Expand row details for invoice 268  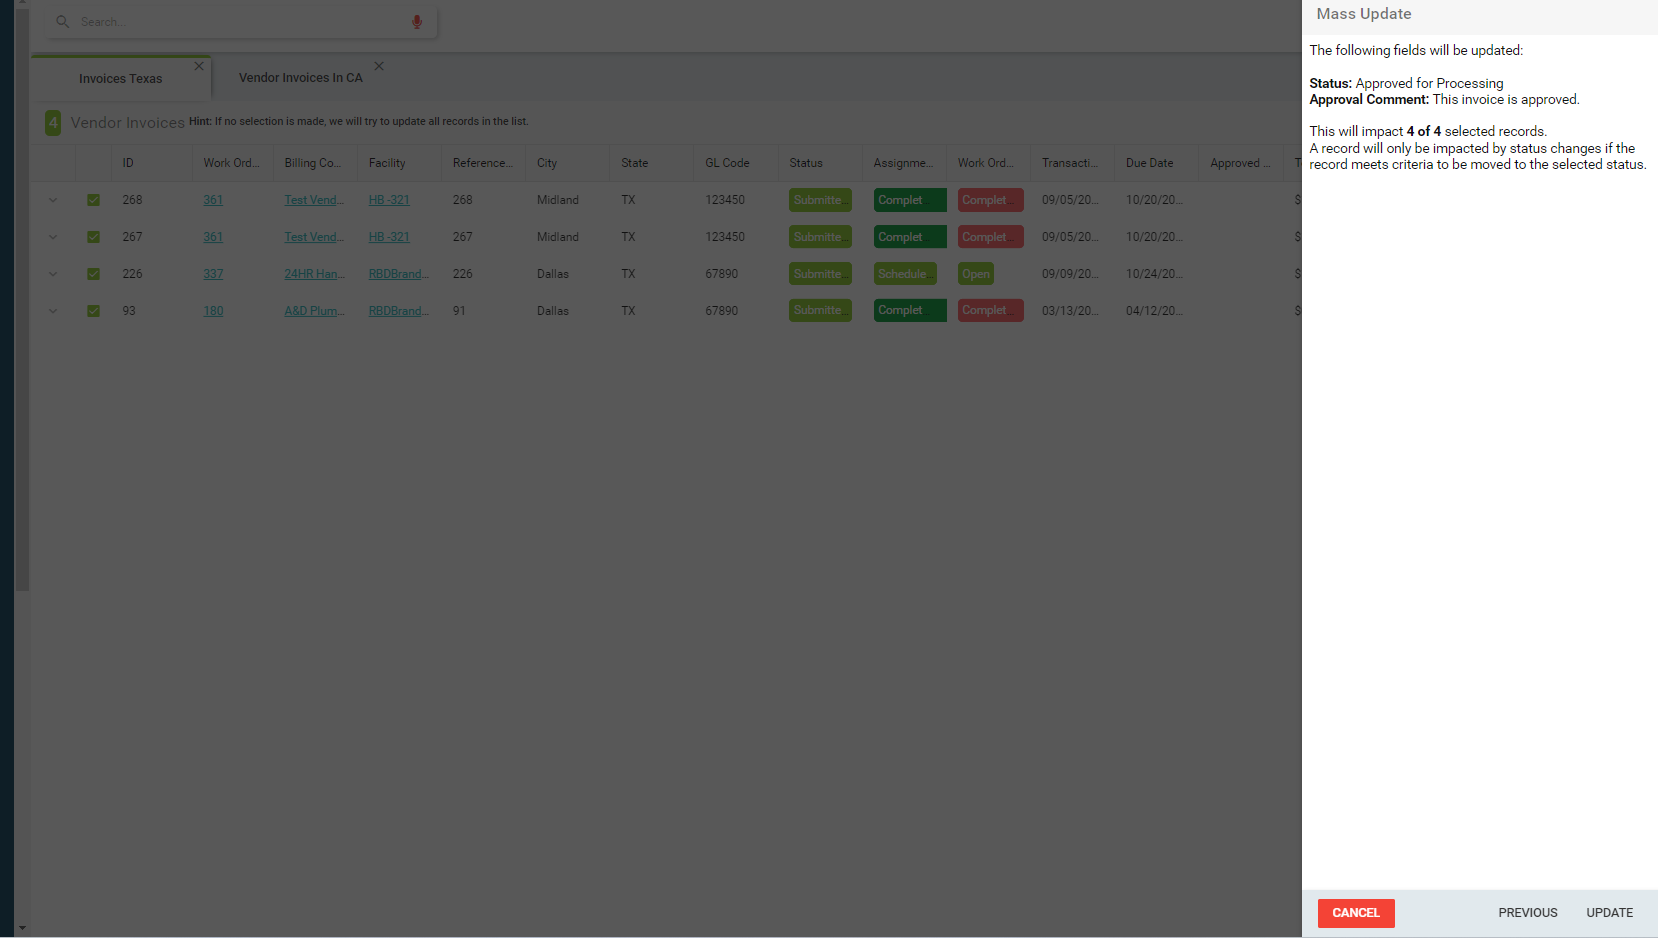point(53,200)
